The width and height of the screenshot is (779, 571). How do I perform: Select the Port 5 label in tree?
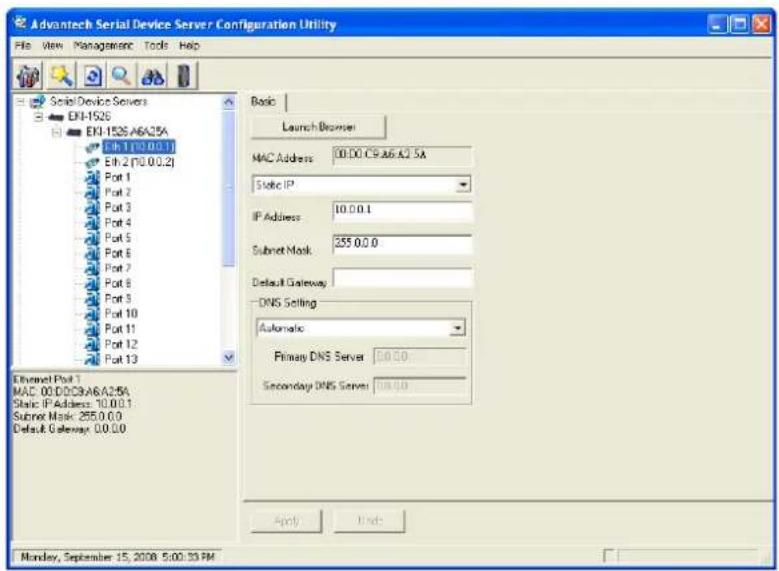(118, 238)
